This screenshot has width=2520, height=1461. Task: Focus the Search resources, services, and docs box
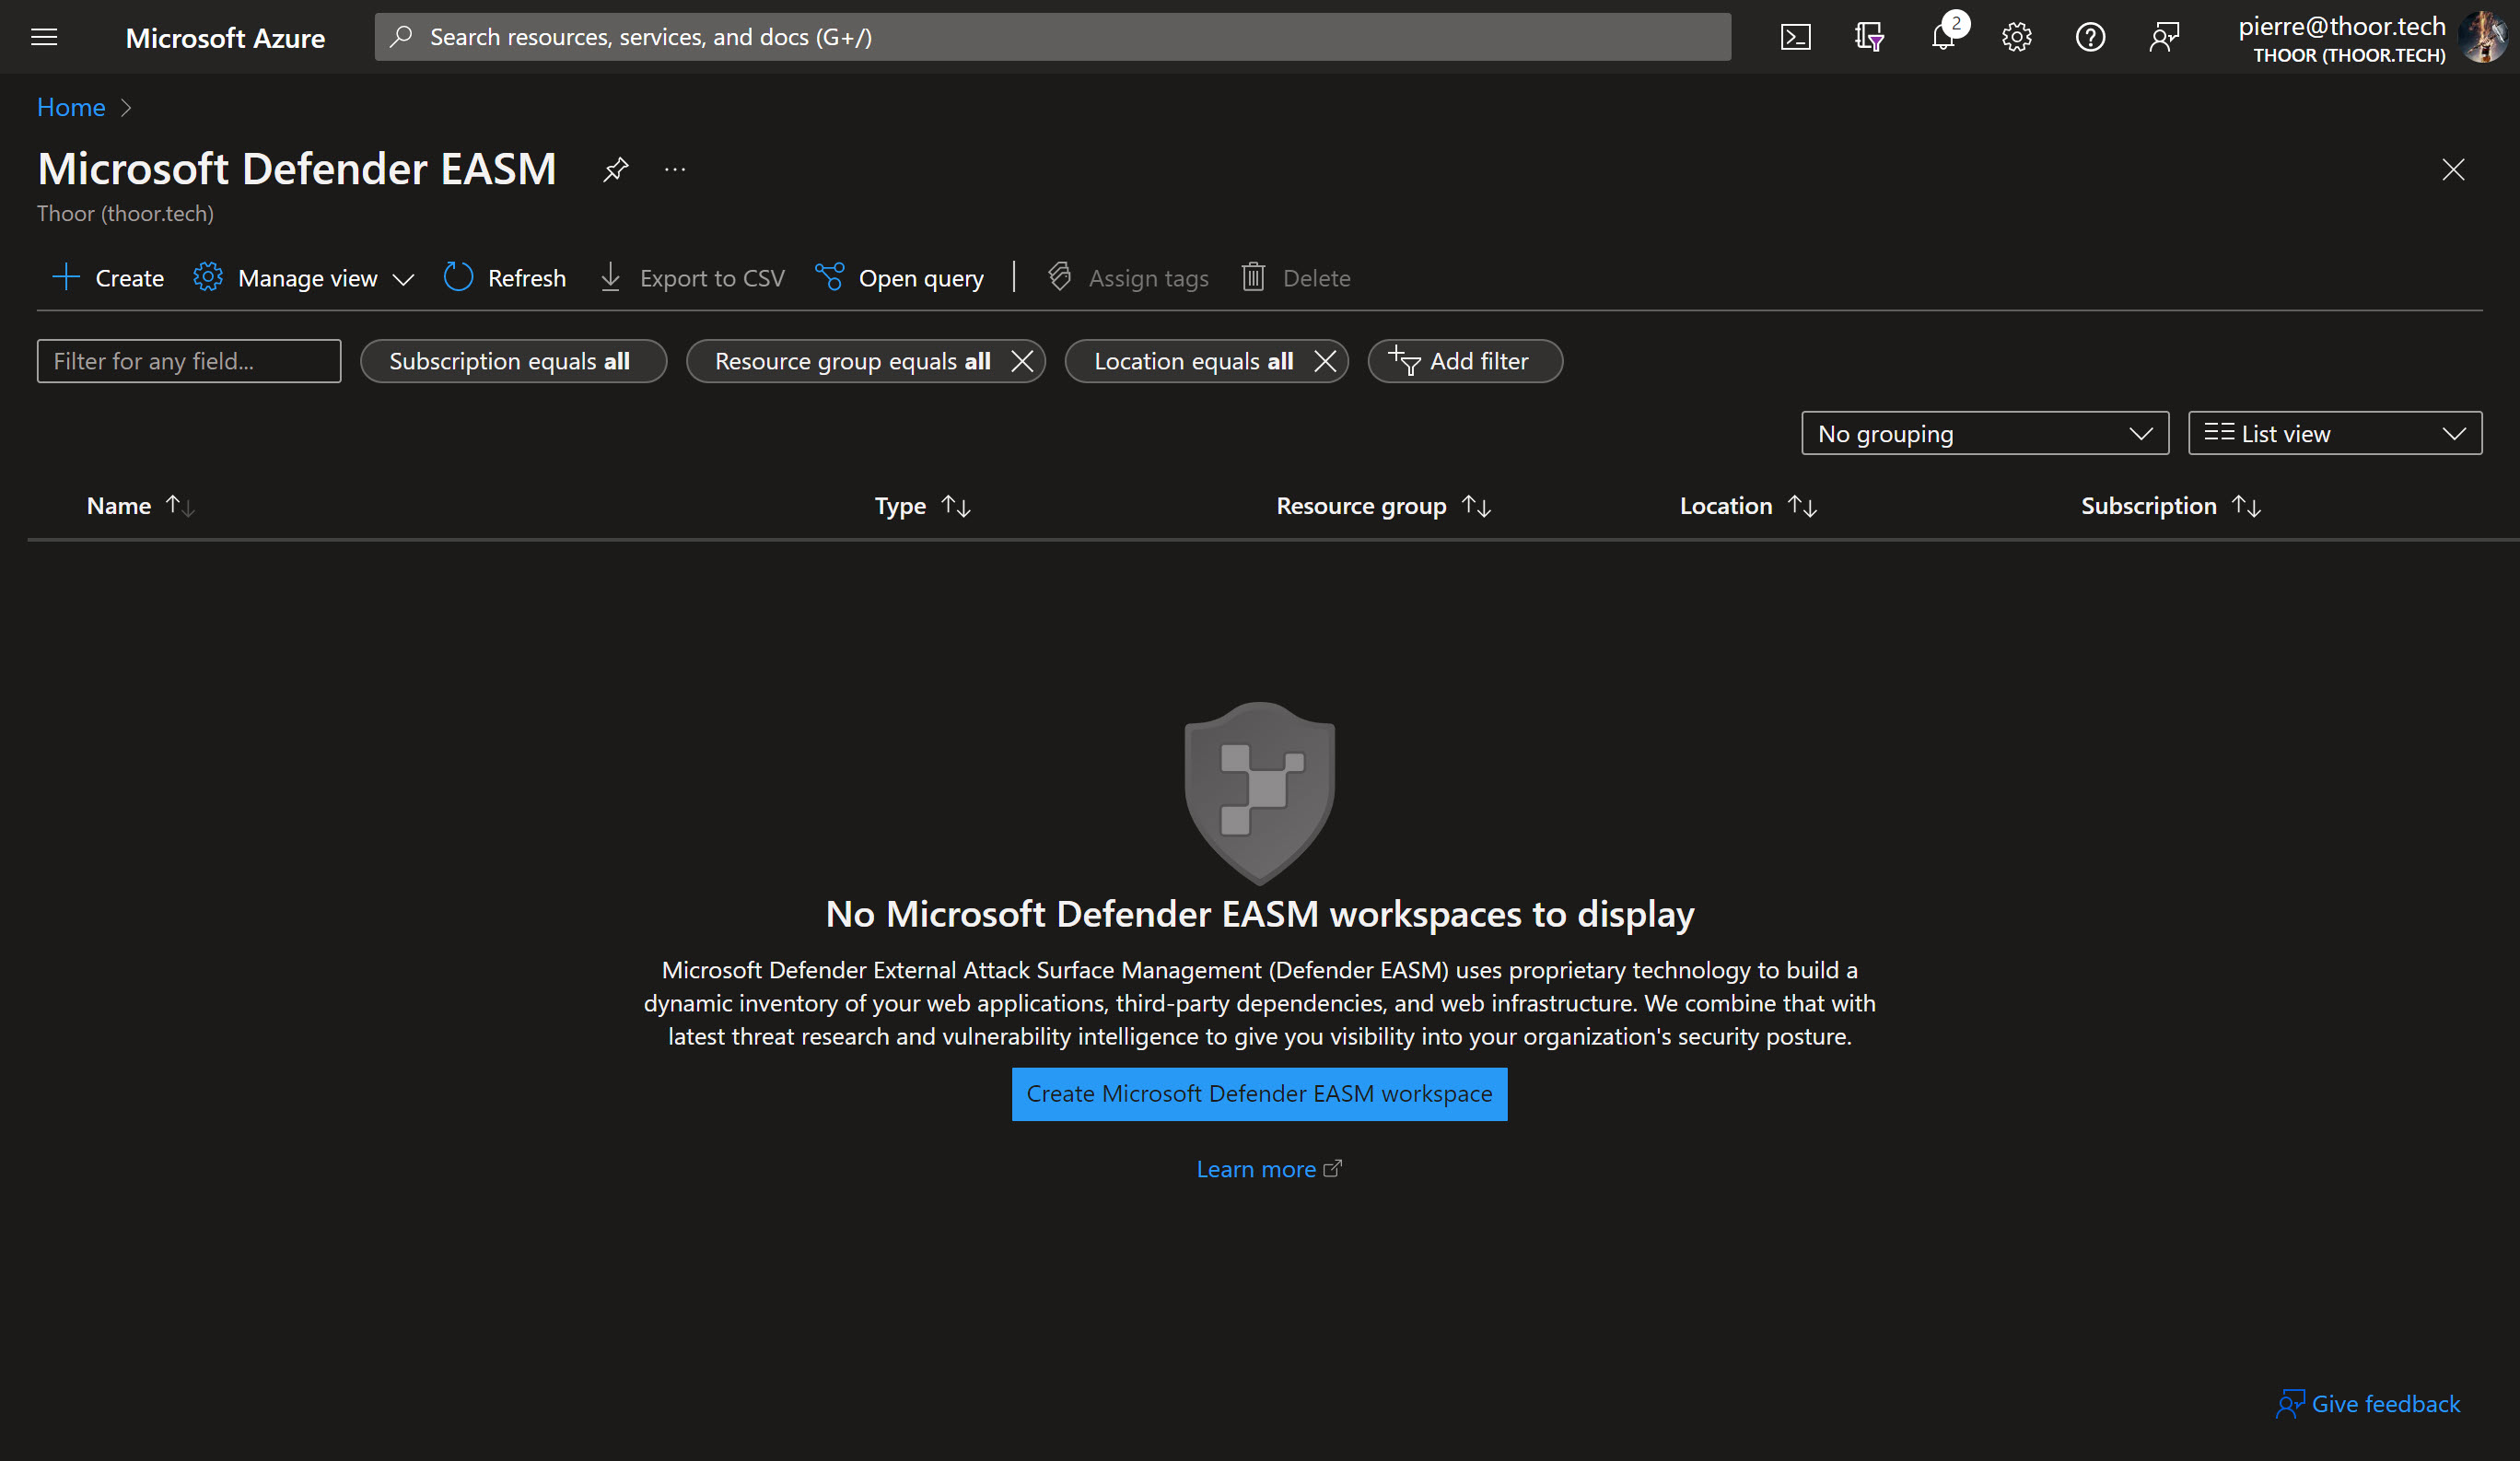[x=1053, y=37]
